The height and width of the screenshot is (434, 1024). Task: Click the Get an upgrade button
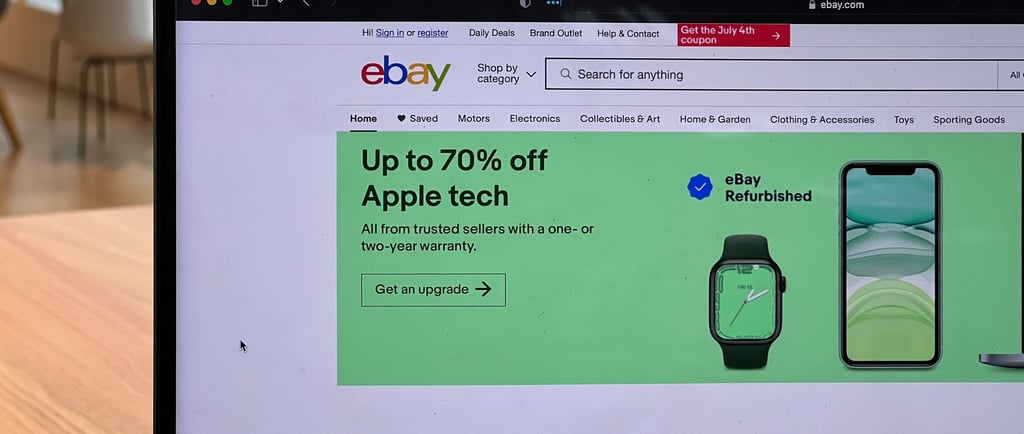(x=433, y=290)
